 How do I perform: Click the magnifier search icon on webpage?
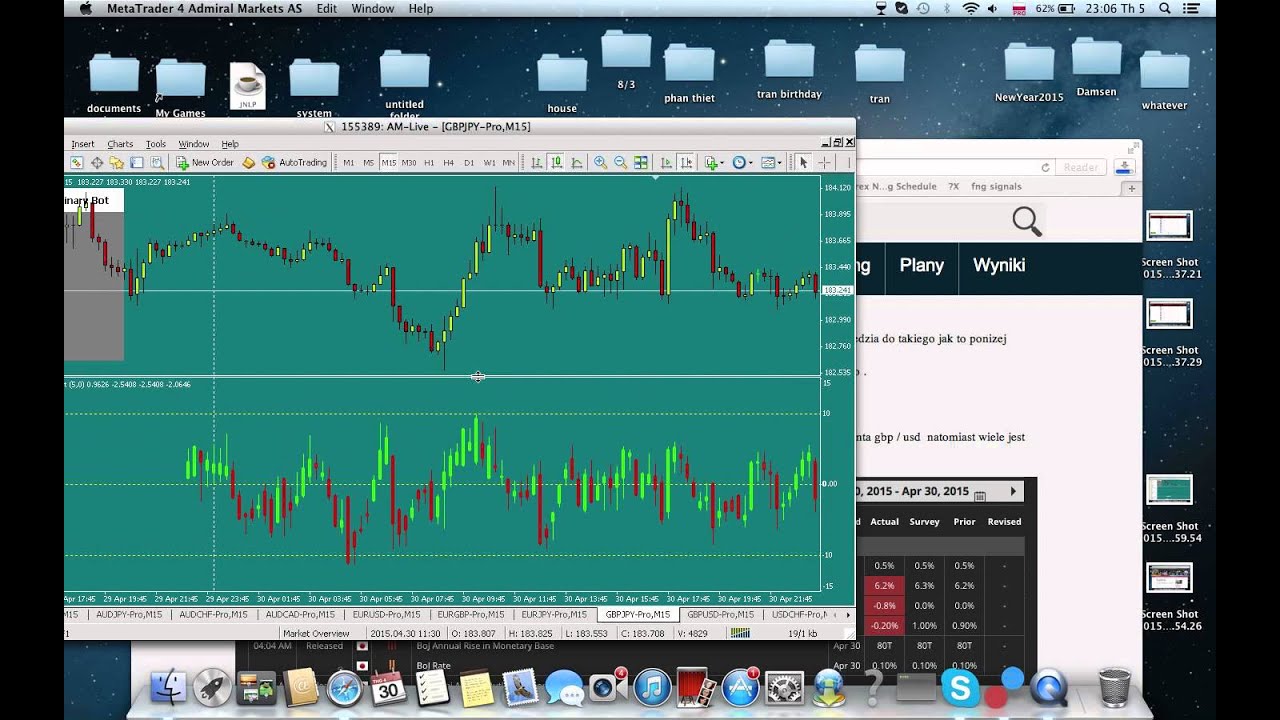pos(1027,221)
